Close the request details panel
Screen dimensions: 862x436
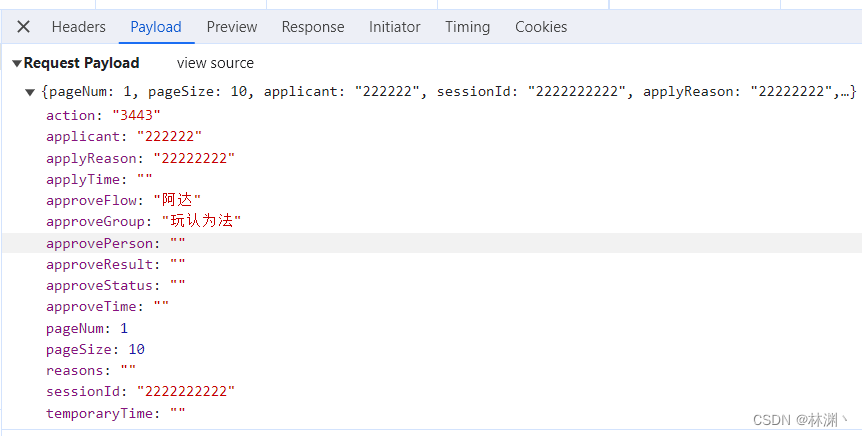click(x=23, y=26)
